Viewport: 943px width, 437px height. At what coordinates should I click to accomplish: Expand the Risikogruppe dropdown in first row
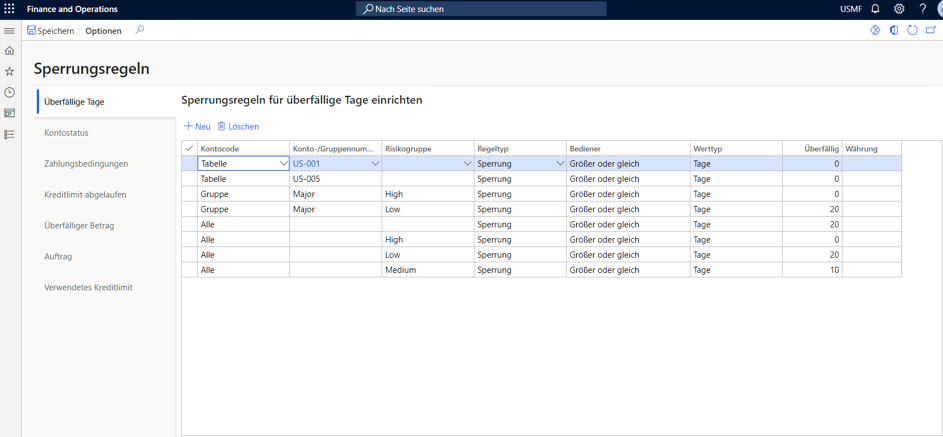(467, 164)
